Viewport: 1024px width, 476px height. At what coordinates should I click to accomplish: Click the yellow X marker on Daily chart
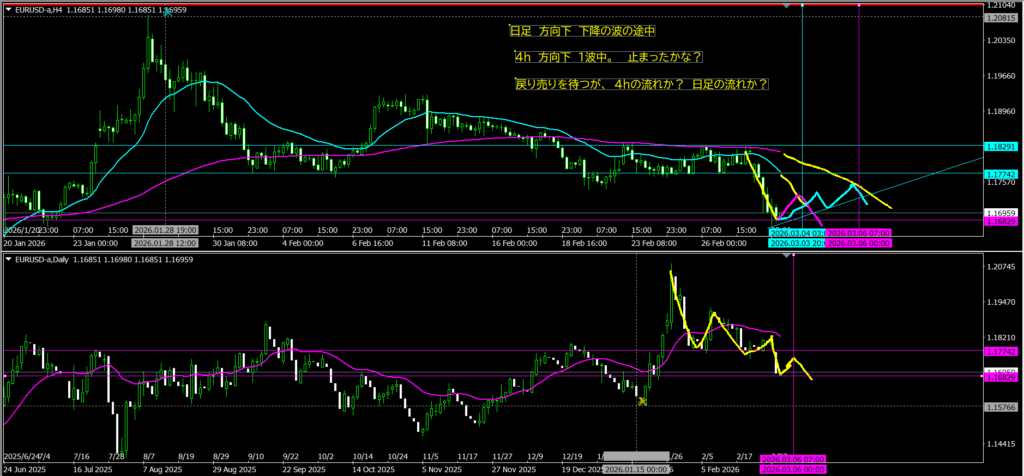coord(642,401)
